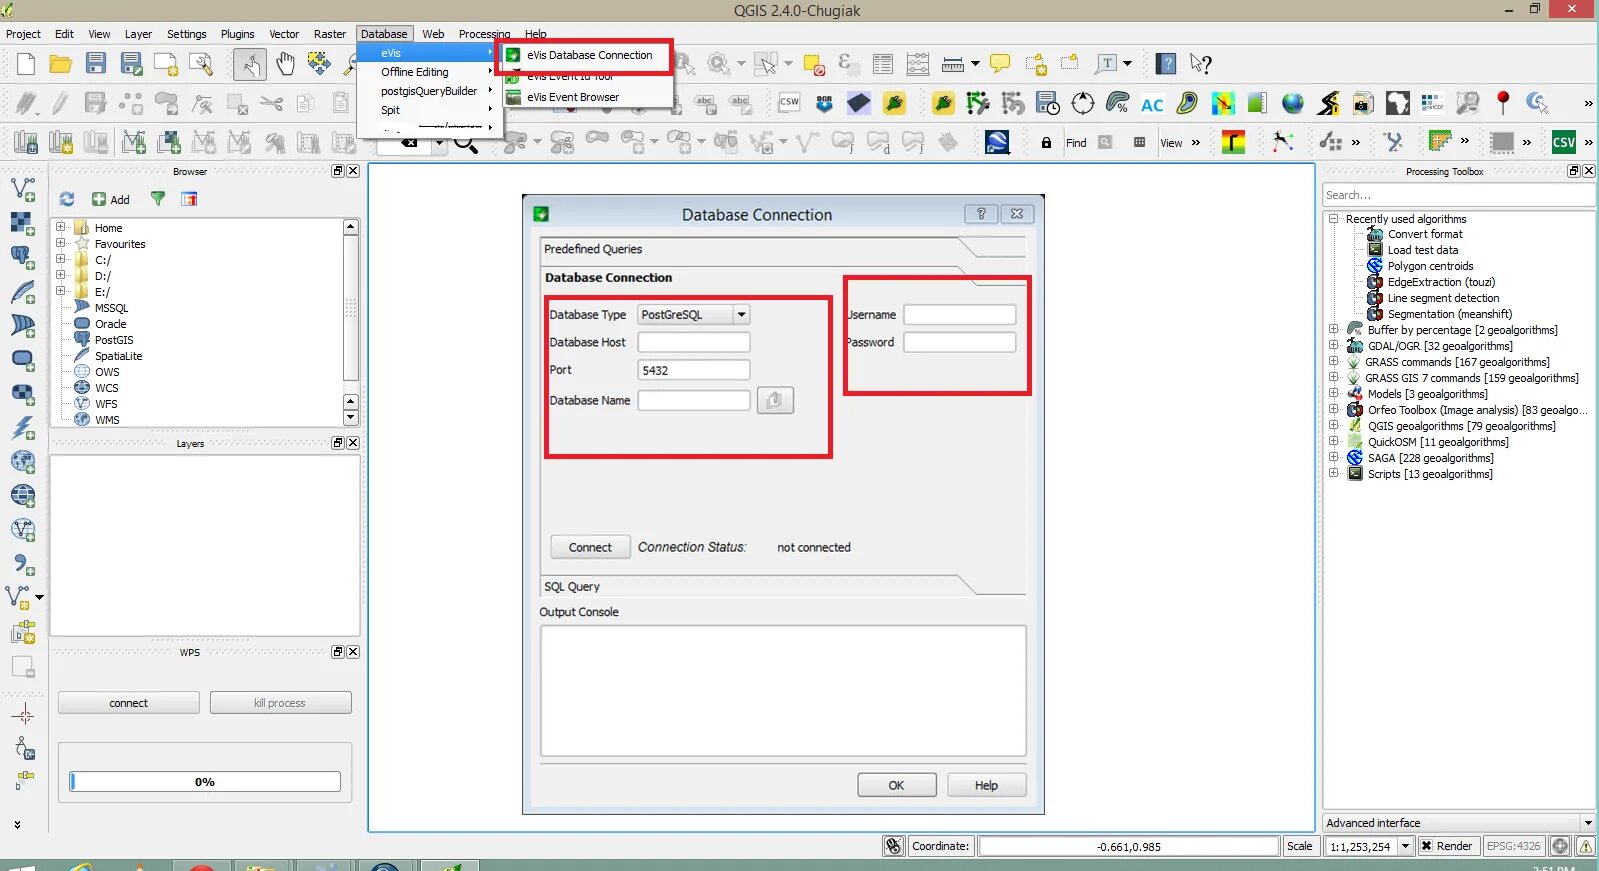The height and width of the screenshot is (871, 1599).
Task: Open Help Contents book icon
Action: pos(1166,64)
